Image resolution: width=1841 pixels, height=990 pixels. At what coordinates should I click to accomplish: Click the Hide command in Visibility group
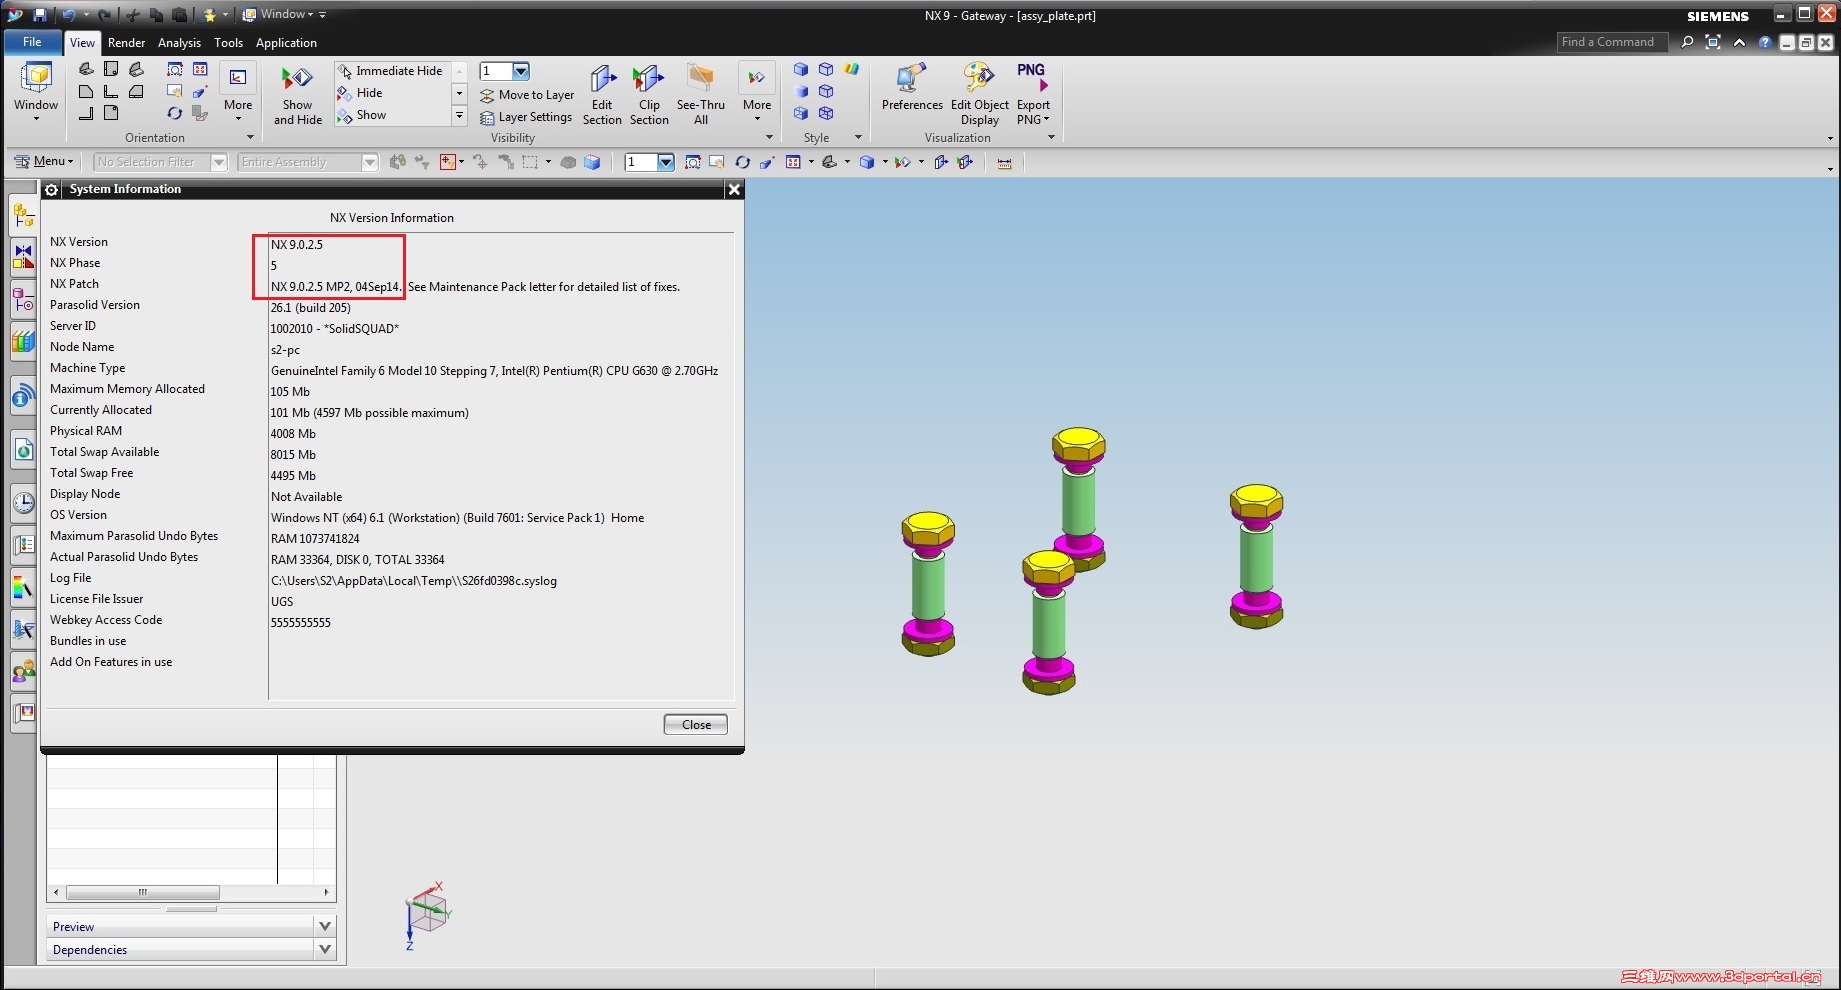[360, 93]
